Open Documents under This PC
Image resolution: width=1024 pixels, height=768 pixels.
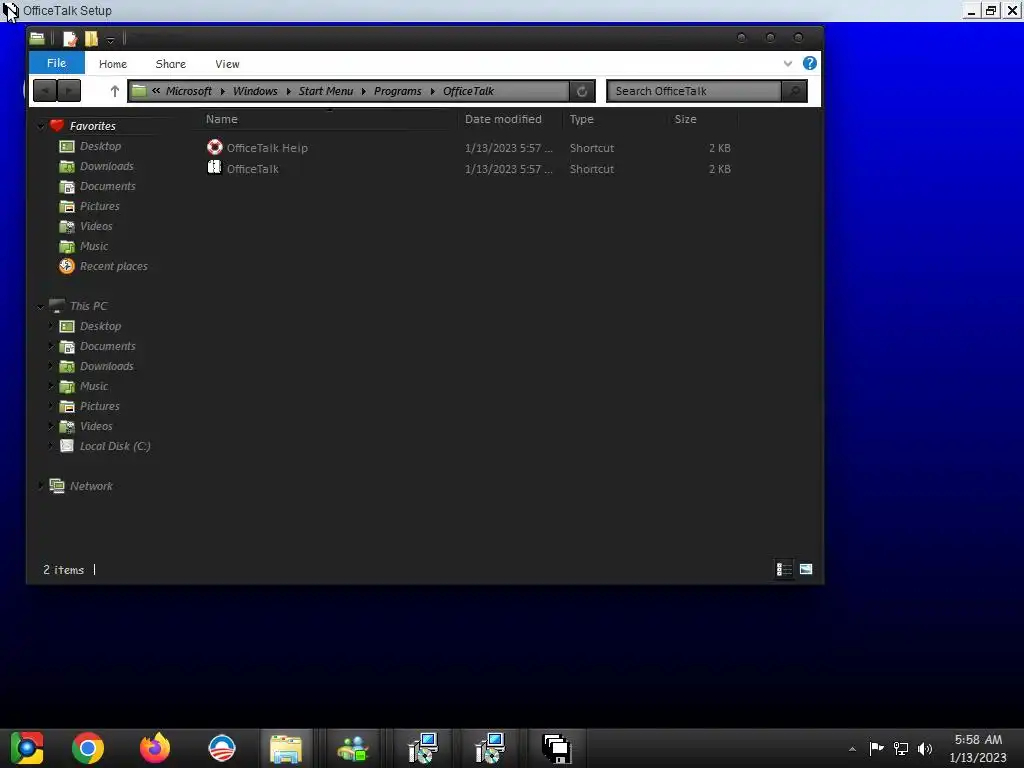pos(108,346)
